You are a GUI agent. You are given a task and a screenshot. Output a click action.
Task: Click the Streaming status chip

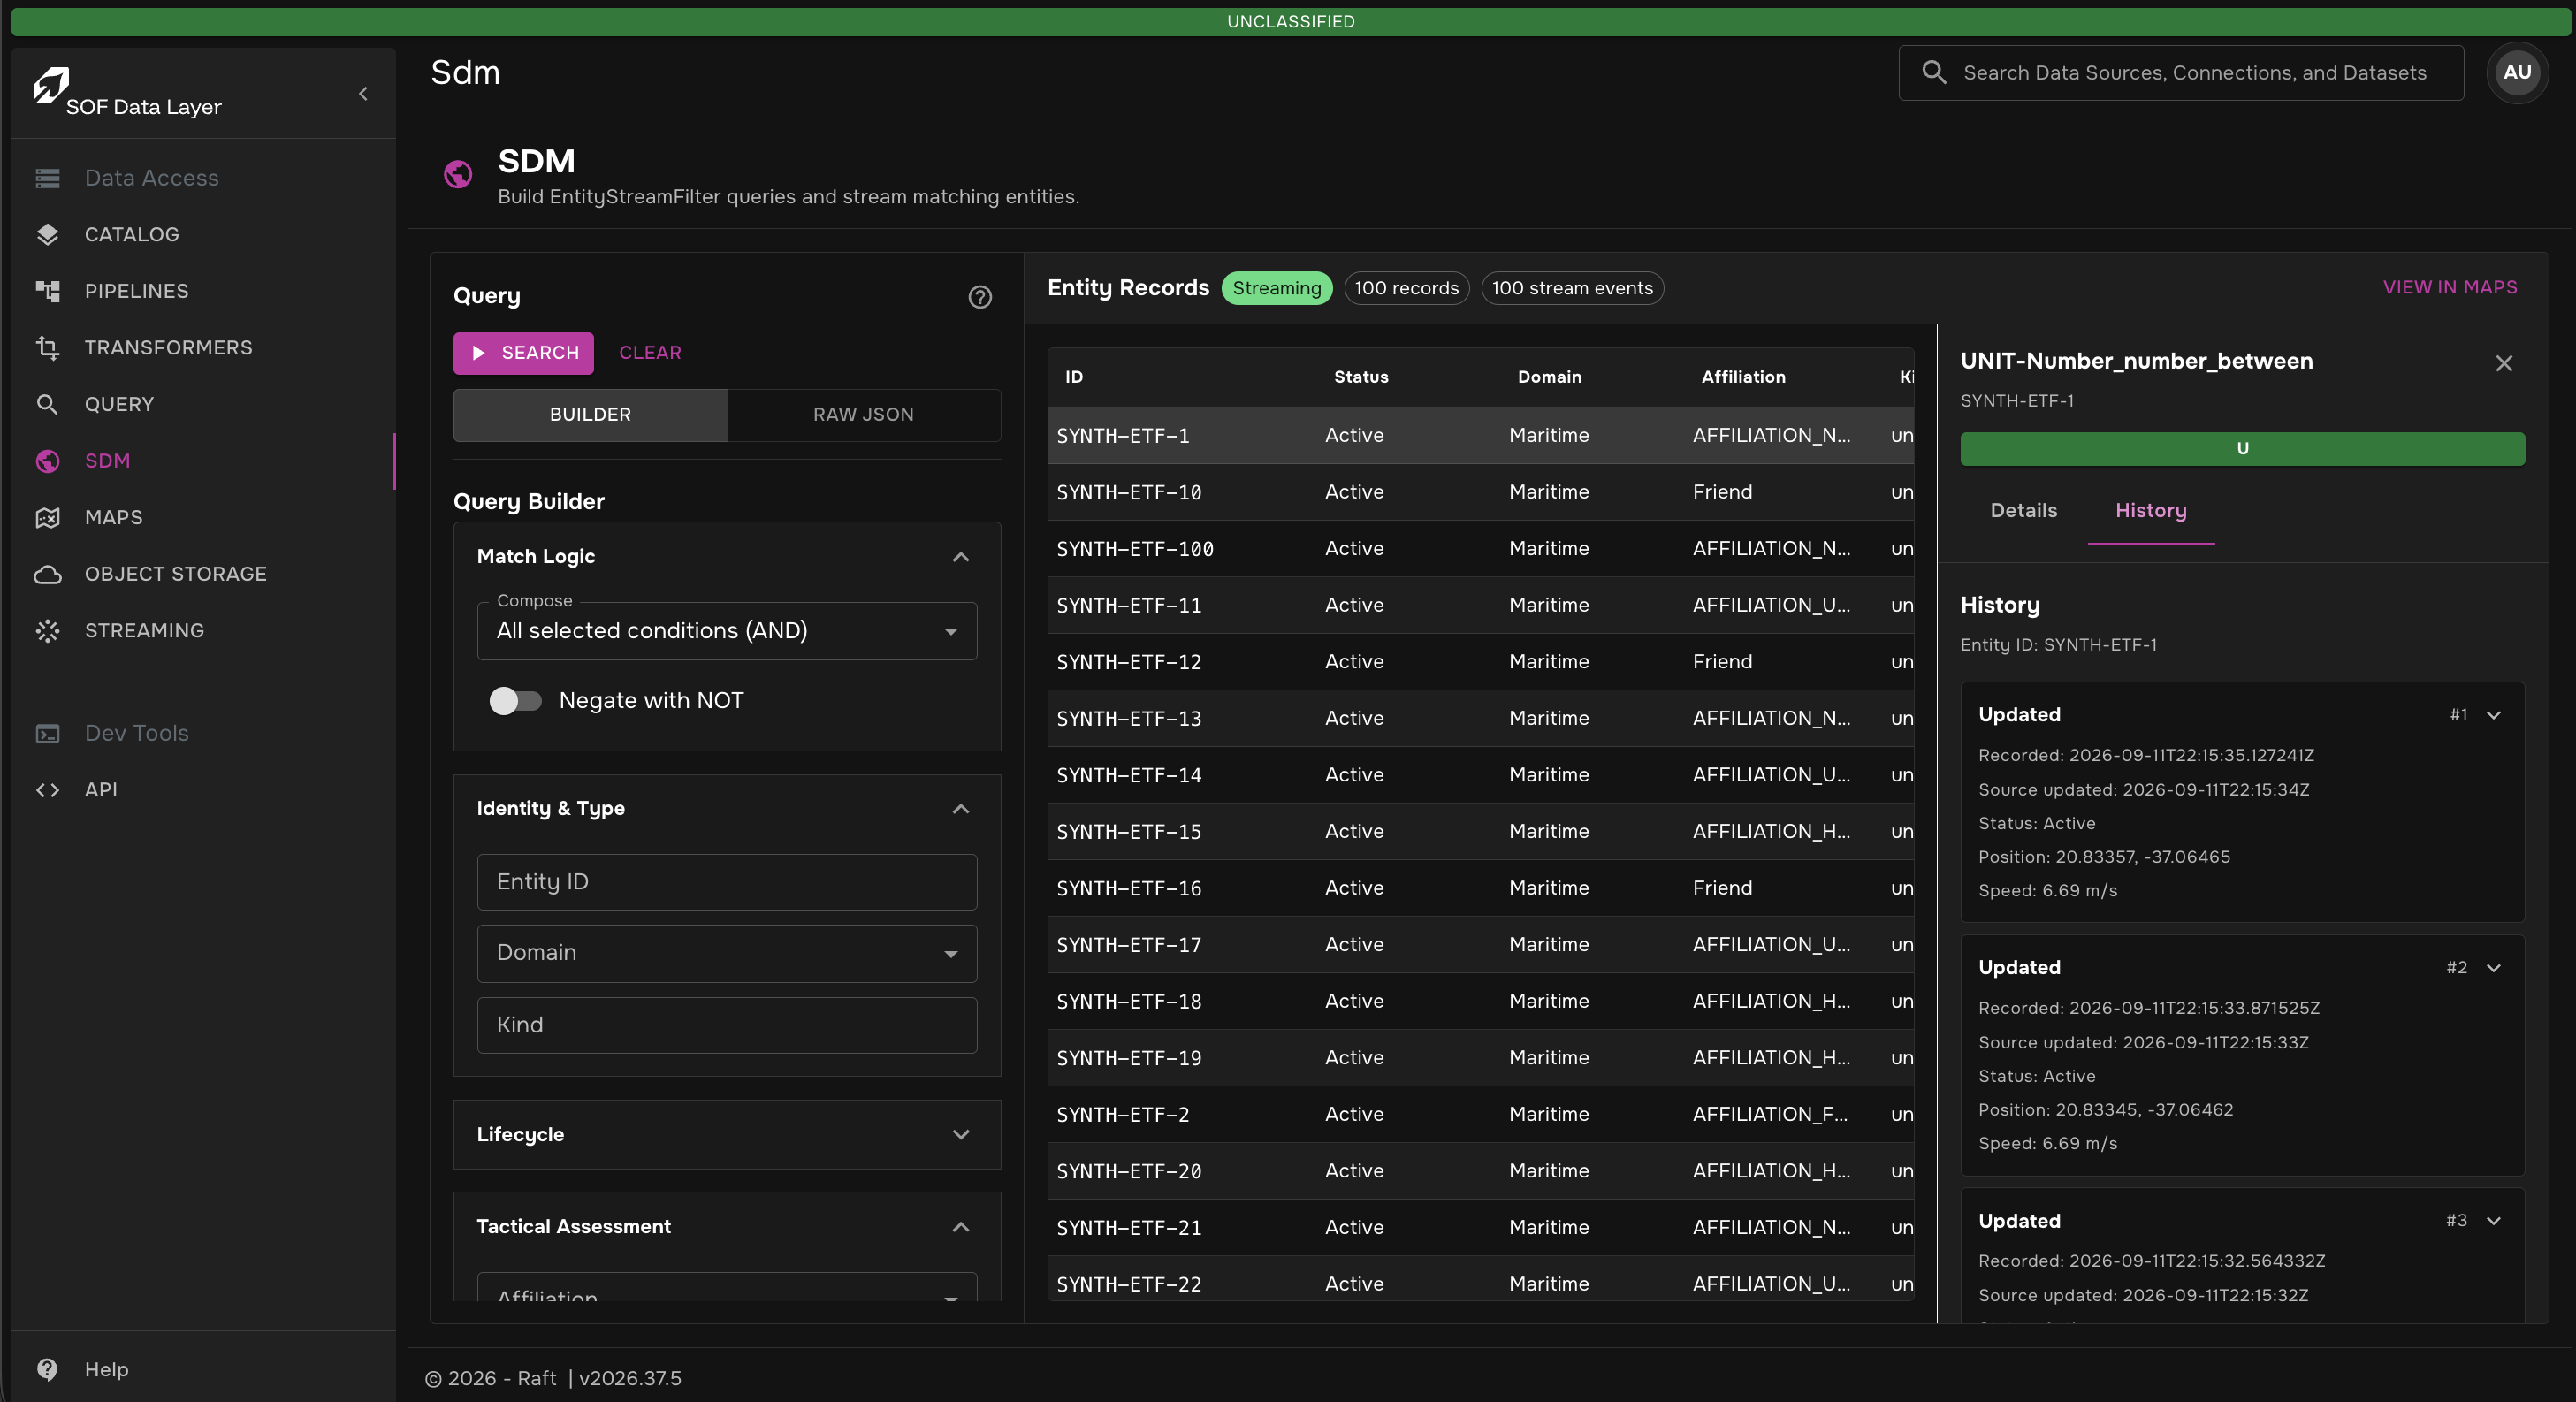[1276, 289]
